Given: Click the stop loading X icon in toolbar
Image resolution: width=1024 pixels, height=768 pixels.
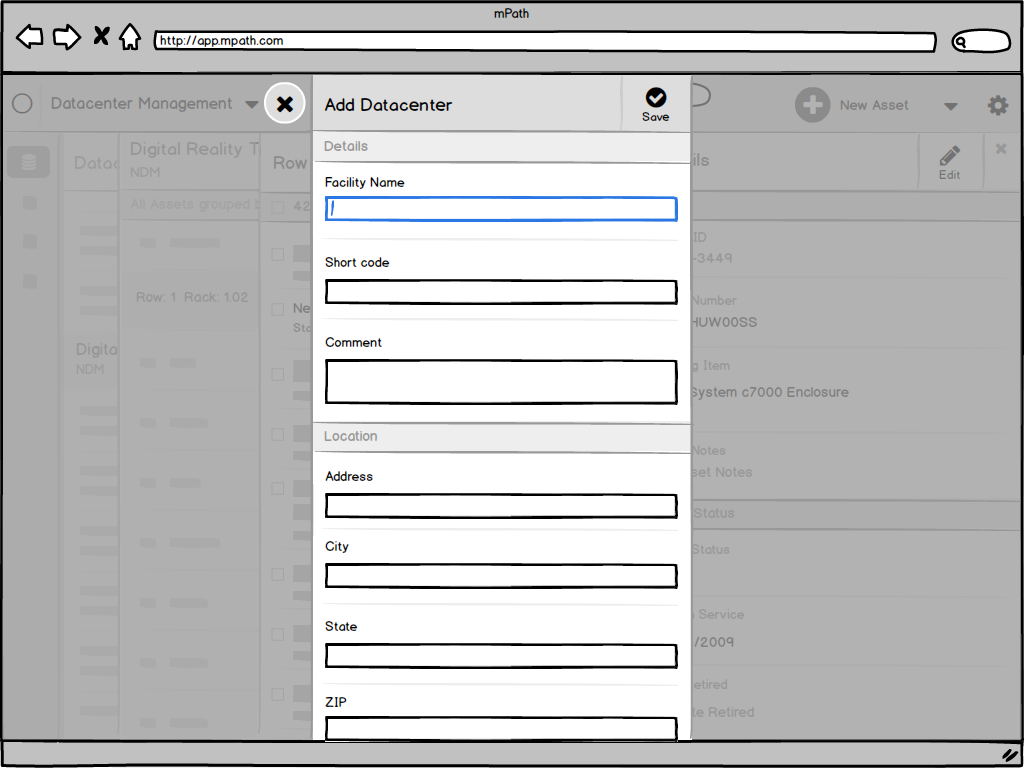Looking at the screenshot, I should point(99,36).
